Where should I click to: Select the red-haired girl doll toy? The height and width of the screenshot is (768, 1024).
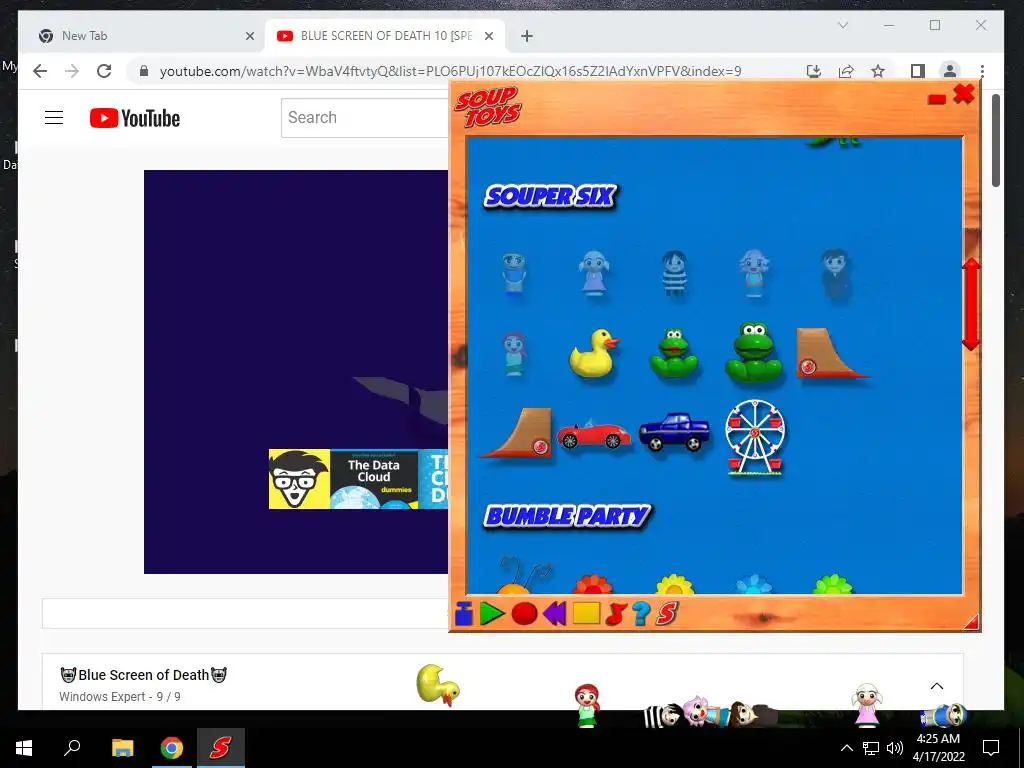tap(514, 354)
